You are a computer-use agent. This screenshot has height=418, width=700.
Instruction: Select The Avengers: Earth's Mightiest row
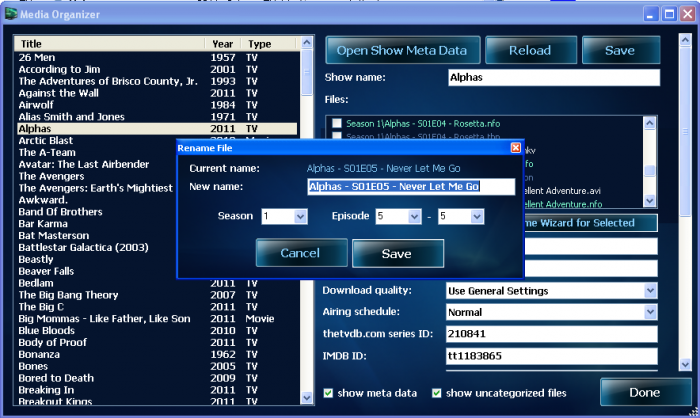[96, 188]
